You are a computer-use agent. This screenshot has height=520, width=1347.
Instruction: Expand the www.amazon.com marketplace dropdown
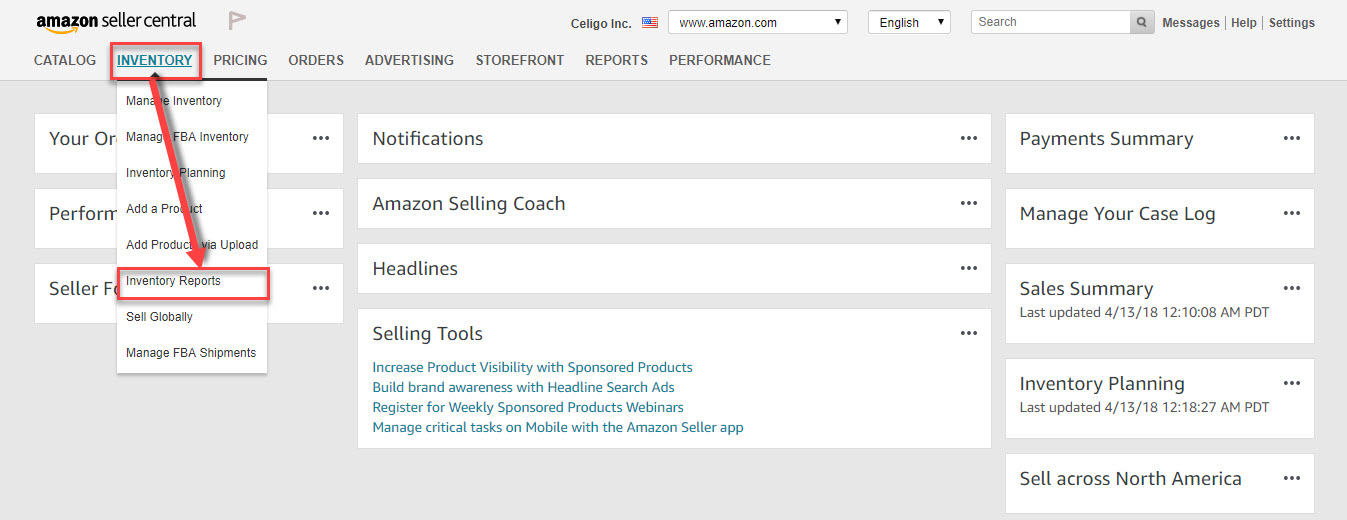tap(757, 22)
